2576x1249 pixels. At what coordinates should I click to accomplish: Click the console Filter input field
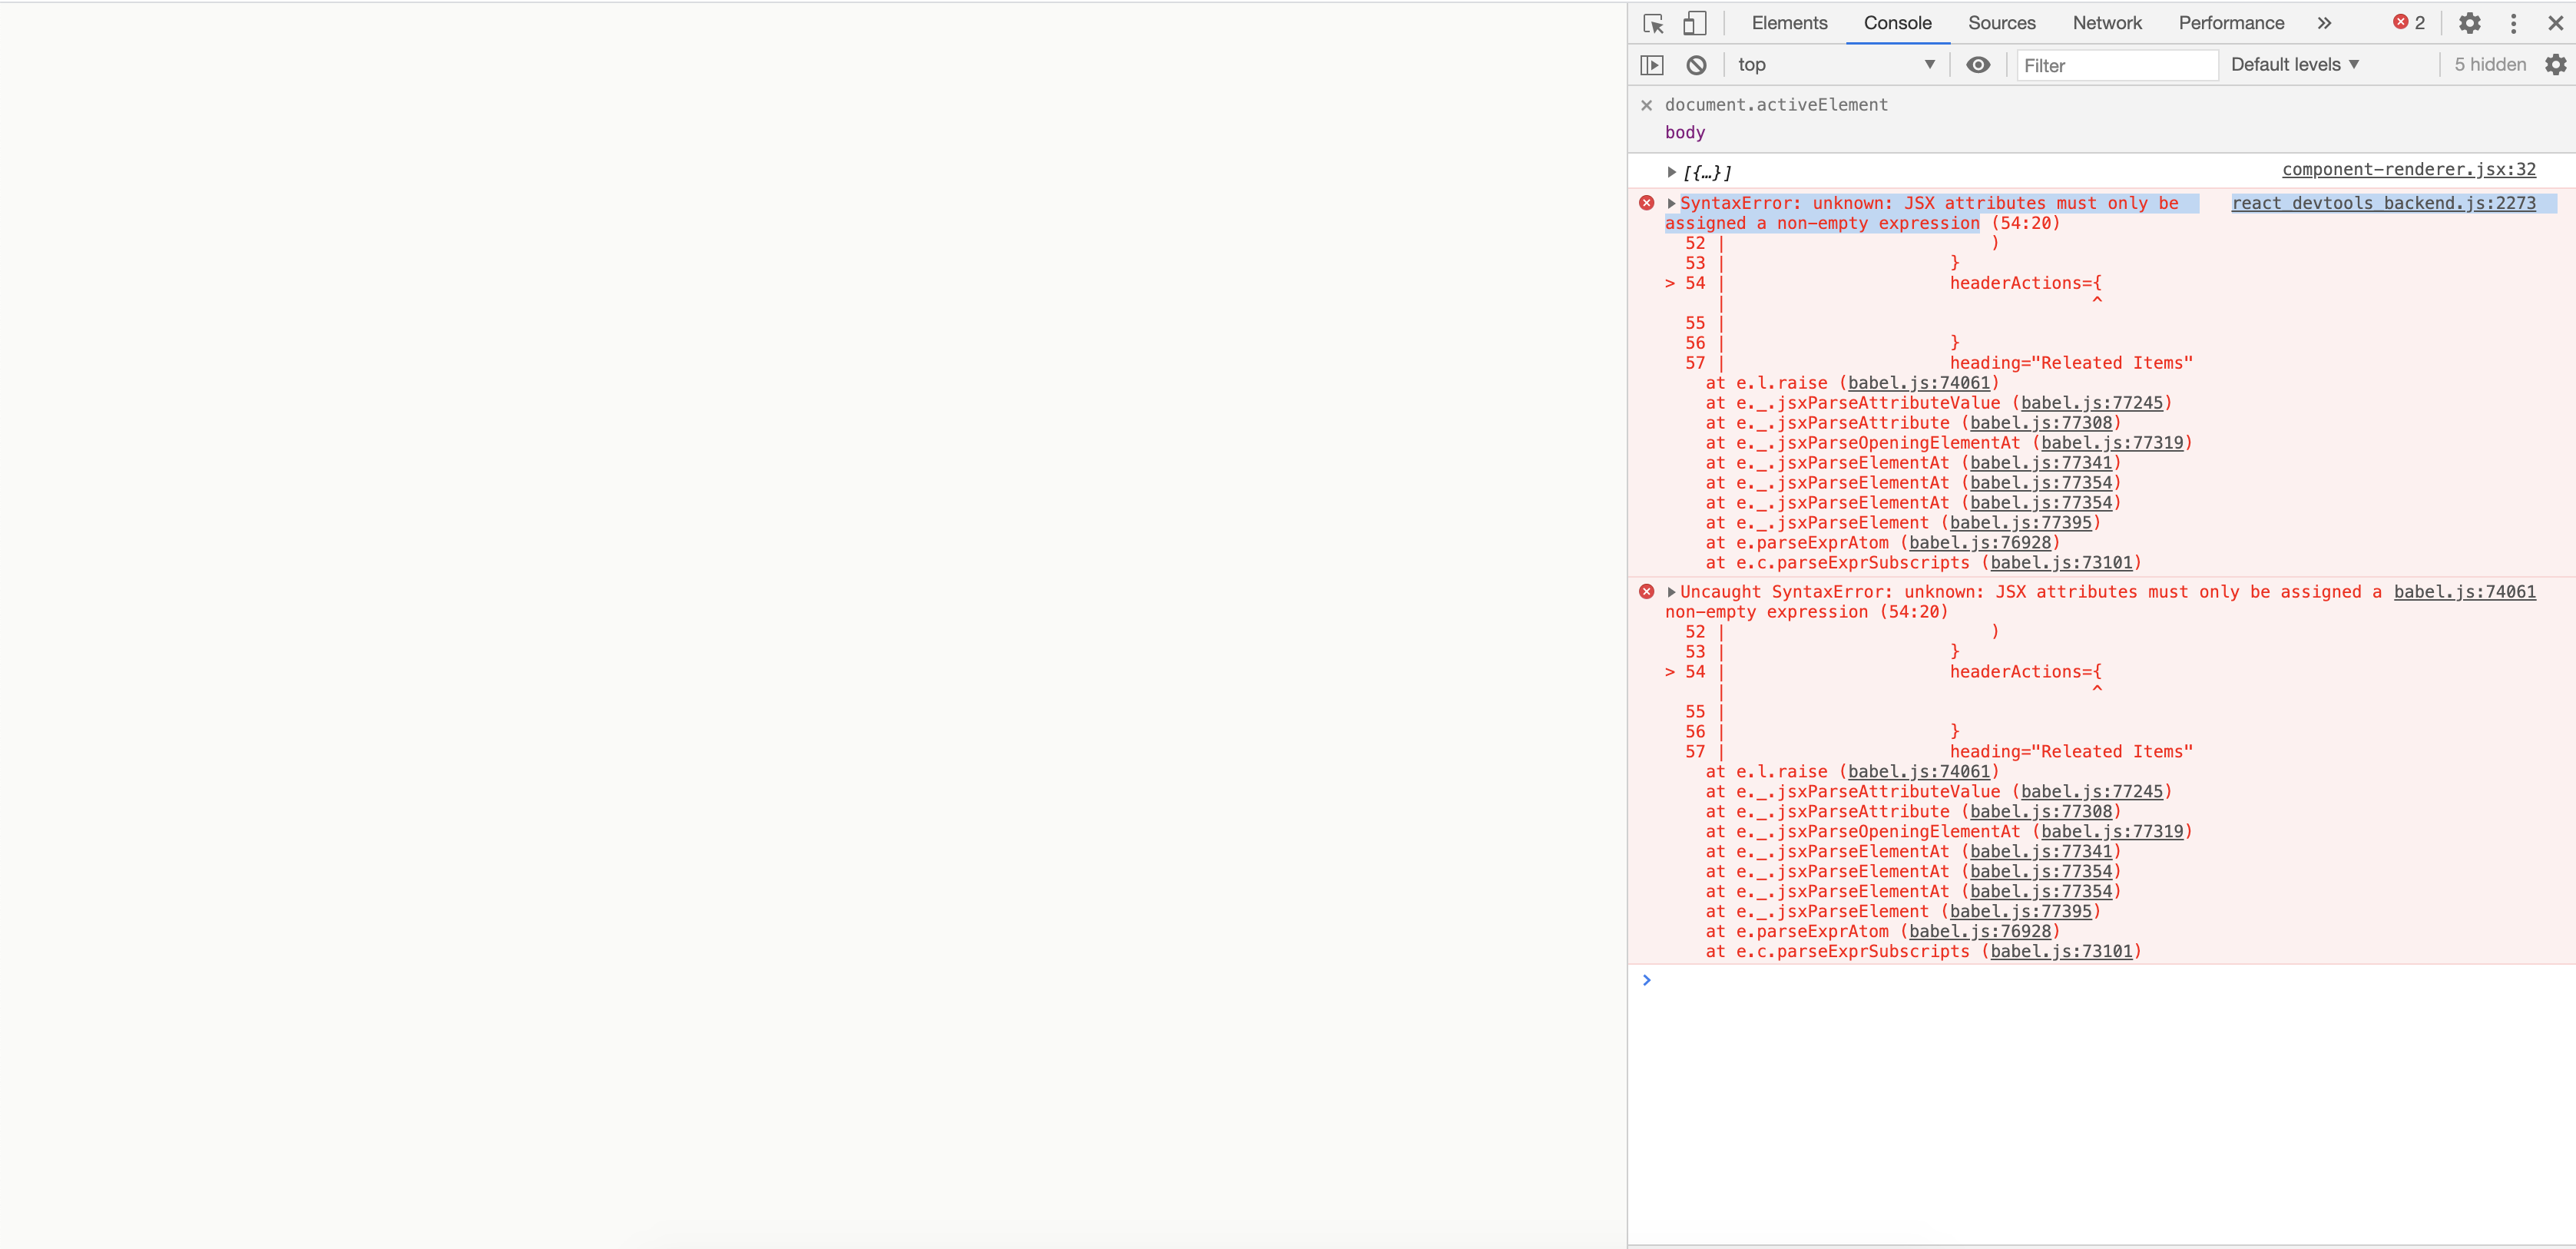2115,64
